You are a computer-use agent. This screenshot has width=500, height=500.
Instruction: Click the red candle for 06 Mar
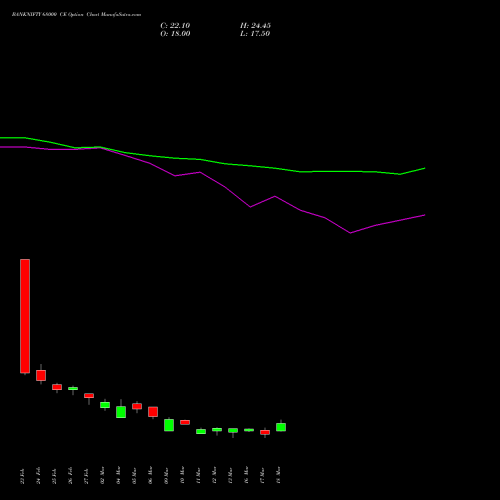pyautogui.click(x=153, y=412)
